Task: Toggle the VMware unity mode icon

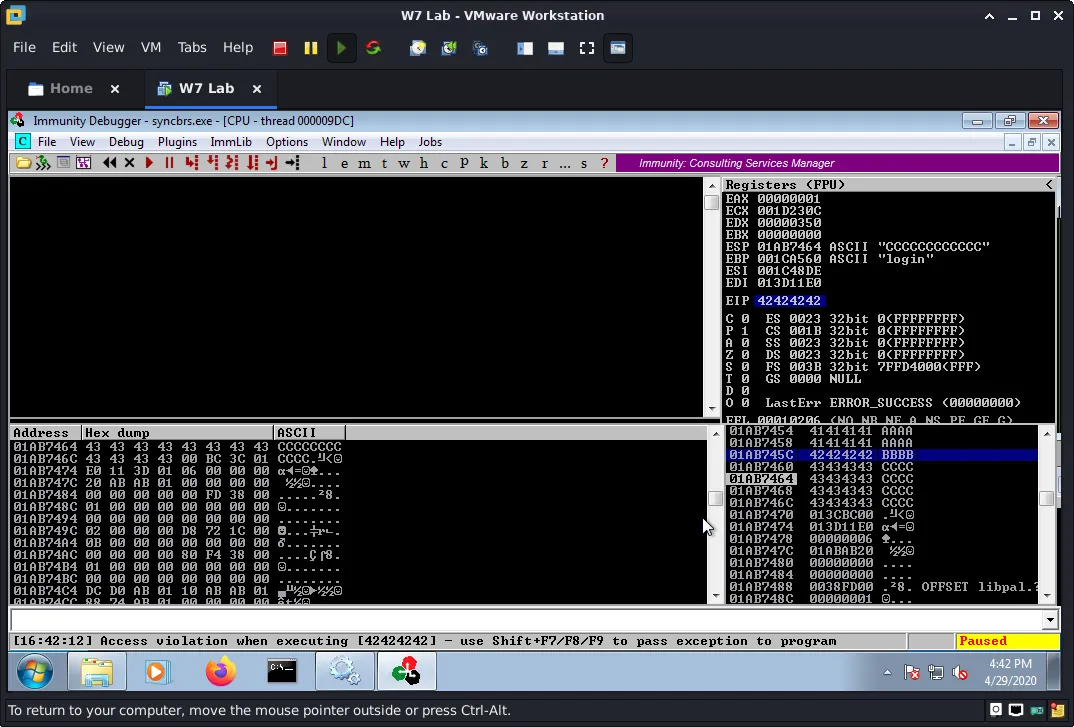Action: click(618, 48)
